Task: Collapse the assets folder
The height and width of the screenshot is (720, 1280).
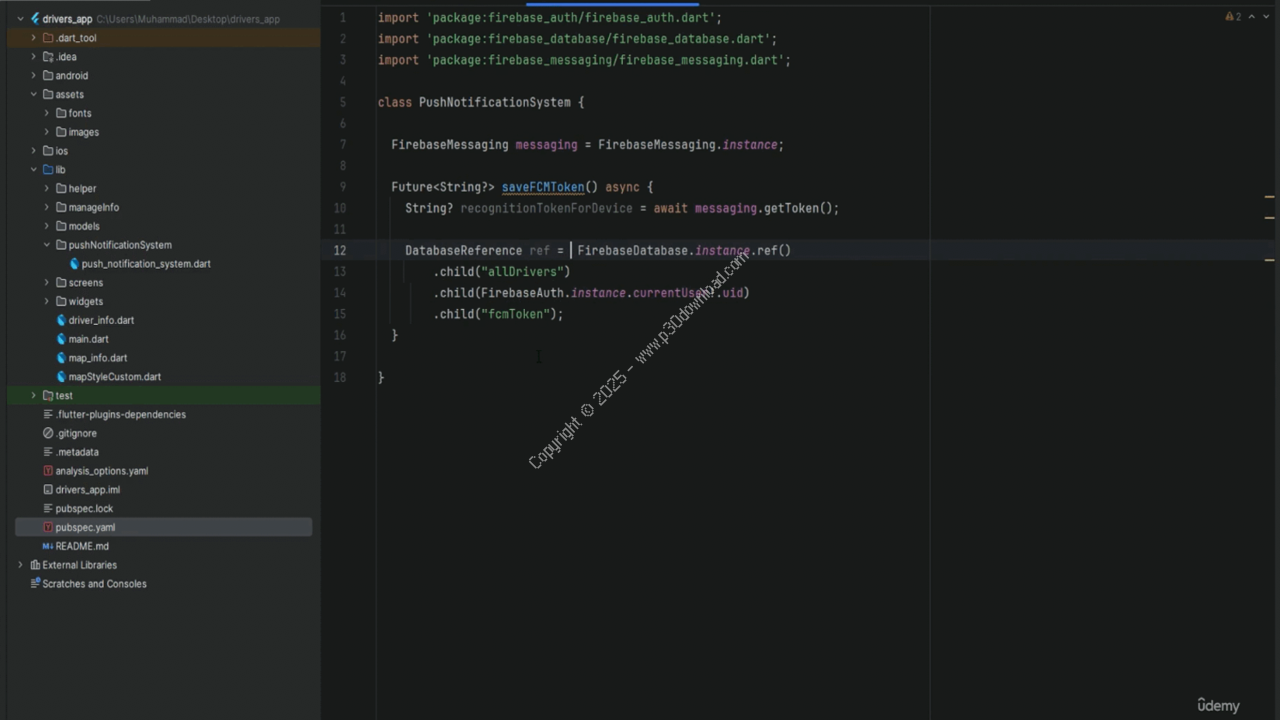Action: click(x=33, y=95)
